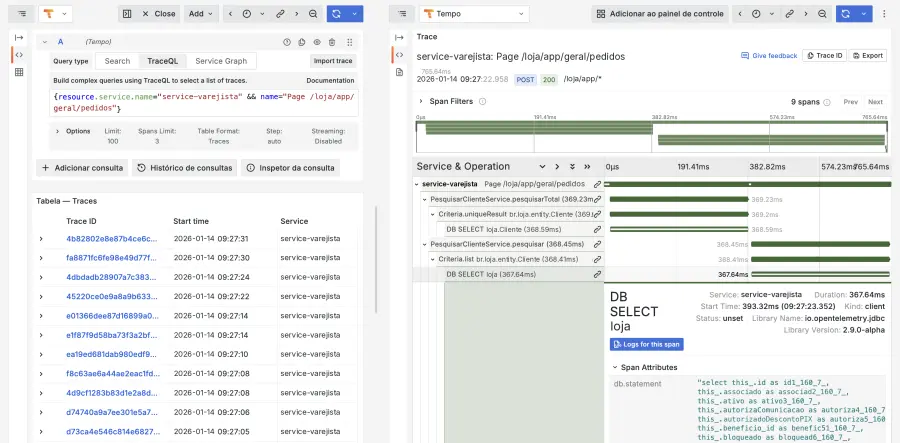
Task: Click Adicionar ao painel de controle
Action: (x=660, y=14)
